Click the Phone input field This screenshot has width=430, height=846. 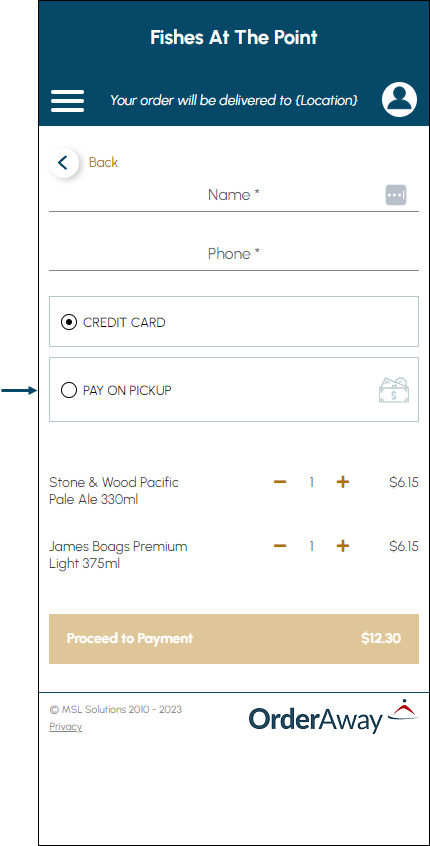point(234,254)
